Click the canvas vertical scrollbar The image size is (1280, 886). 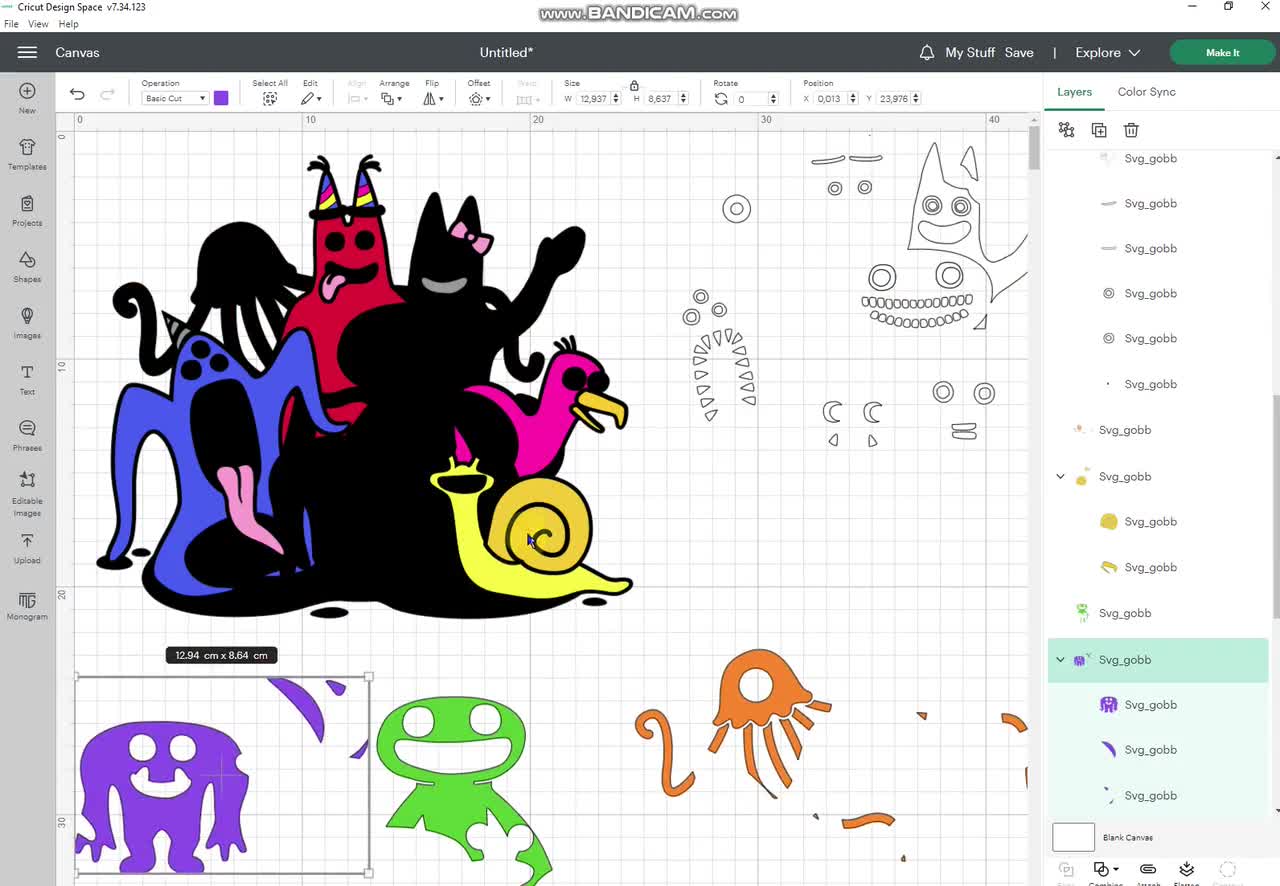click(1034, 148)
